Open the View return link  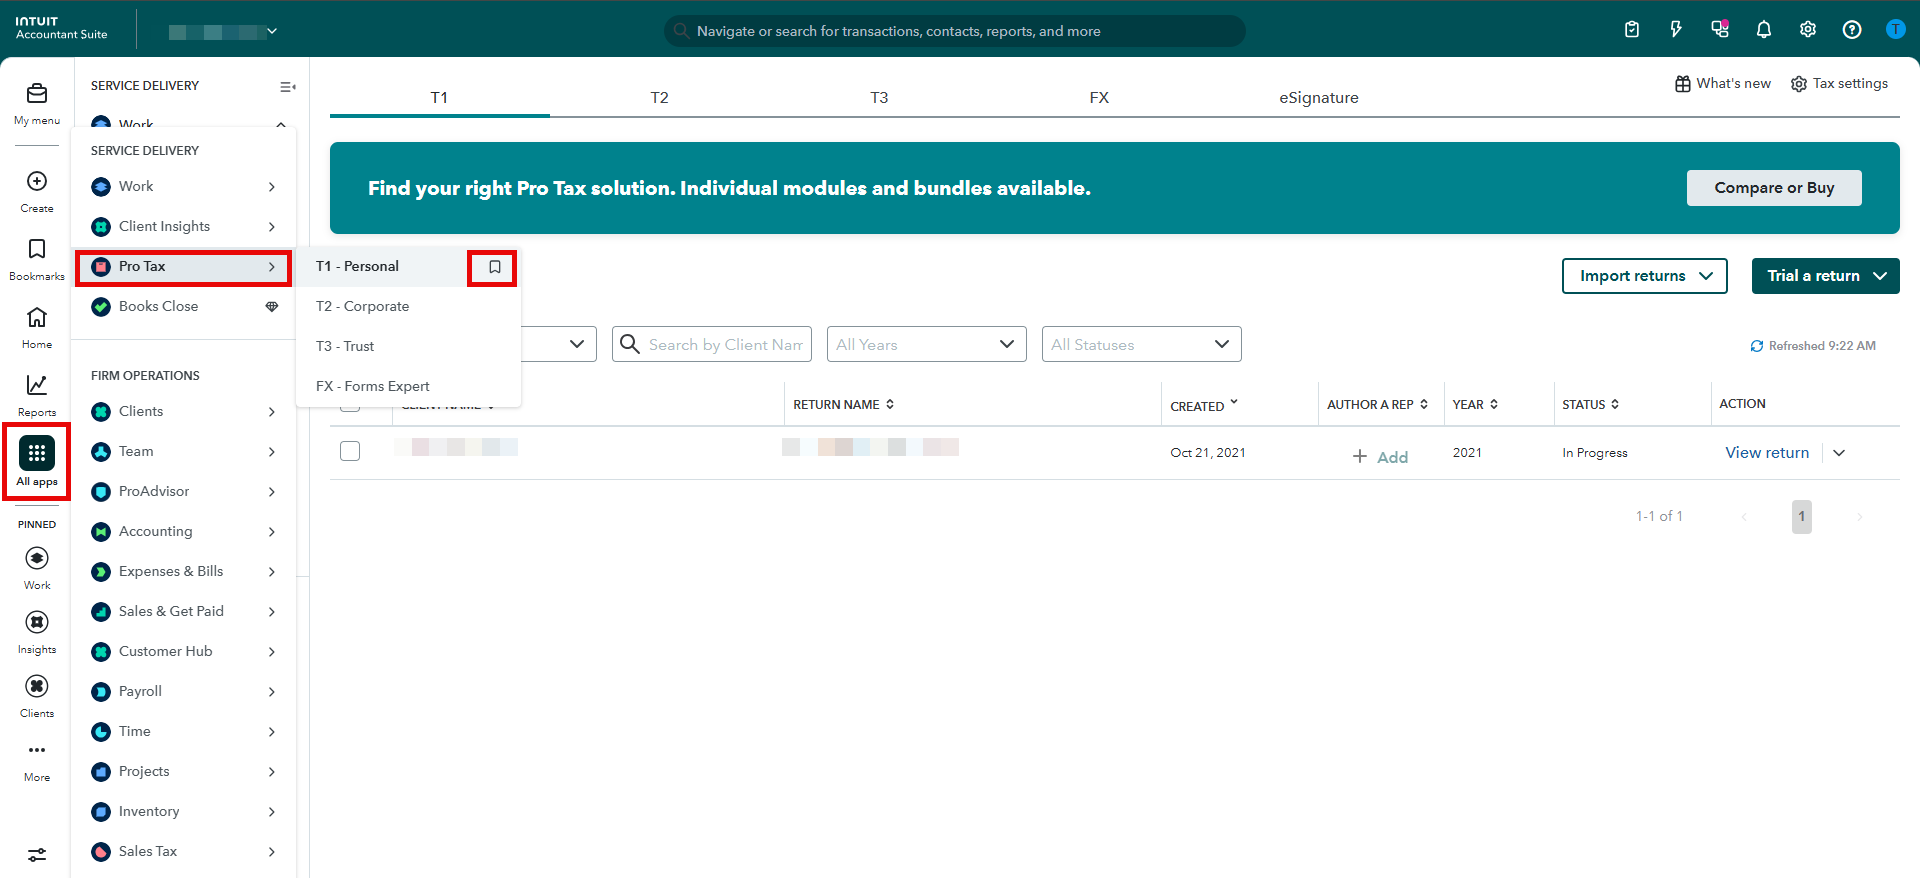[x=1766, y=453]
